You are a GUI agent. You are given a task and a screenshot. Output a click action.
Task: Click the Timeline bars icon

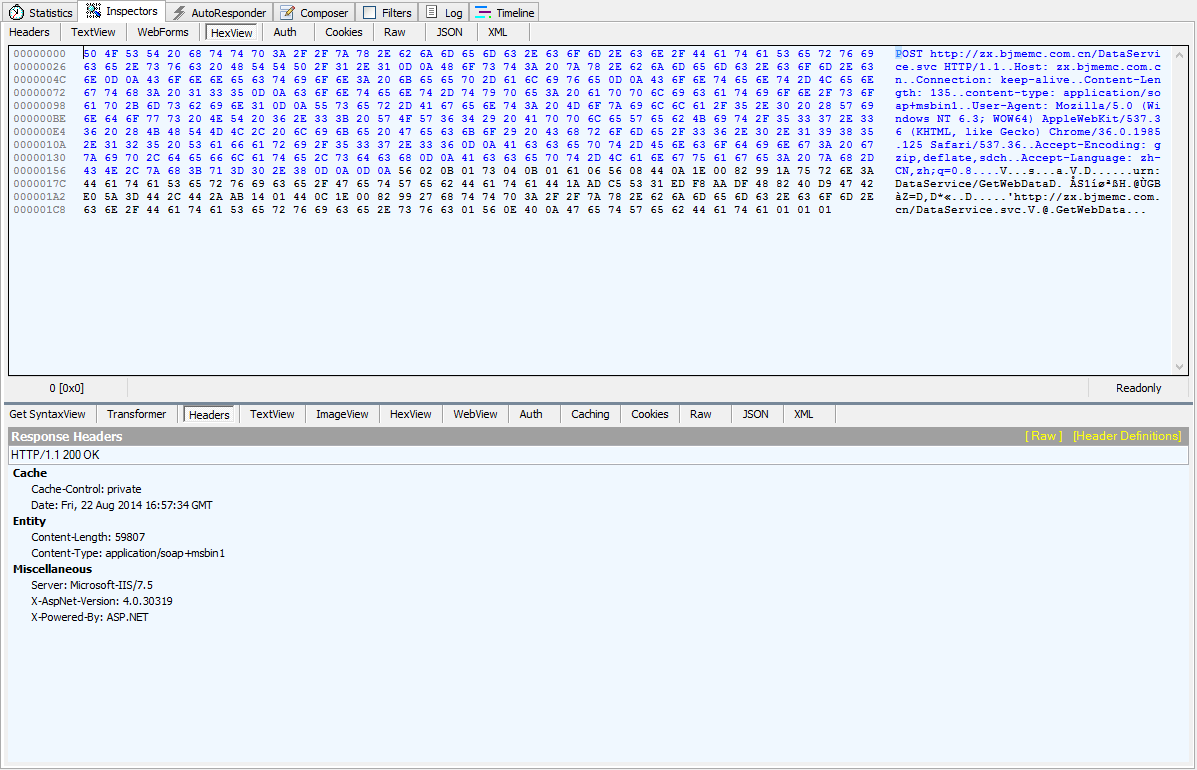click(x=483, y=13)
